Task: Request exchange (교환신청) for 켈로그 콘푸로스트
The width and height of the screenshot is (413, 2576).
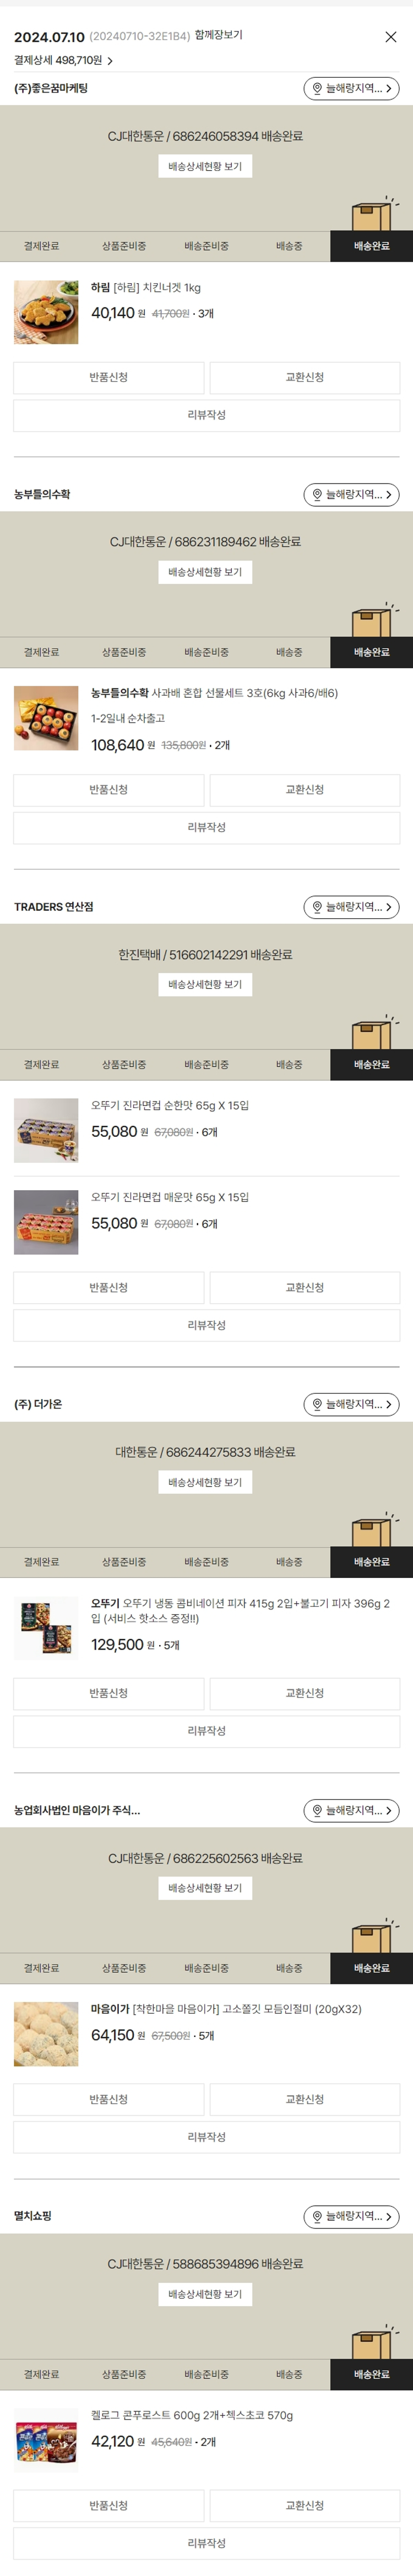Action: point(304,2505)
